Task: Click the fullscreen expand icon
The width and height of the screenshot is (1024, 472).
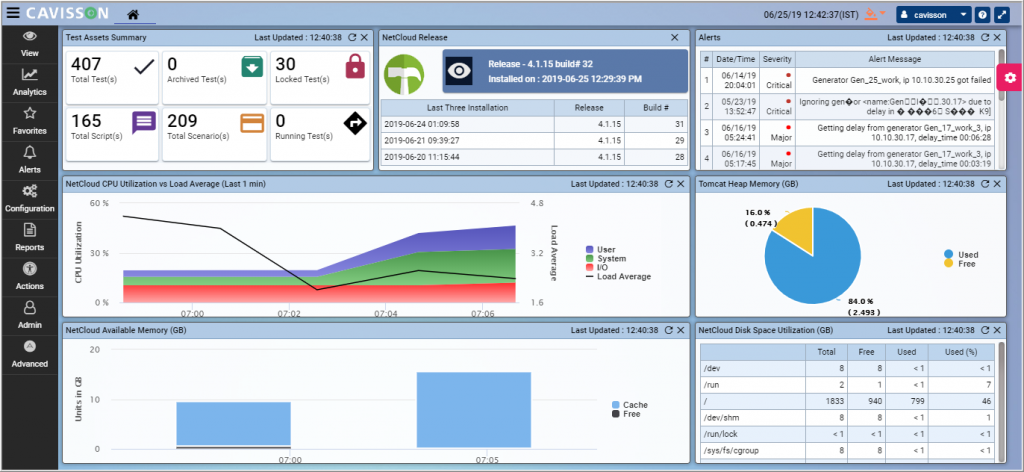Action: click(x=1000, y=14)
